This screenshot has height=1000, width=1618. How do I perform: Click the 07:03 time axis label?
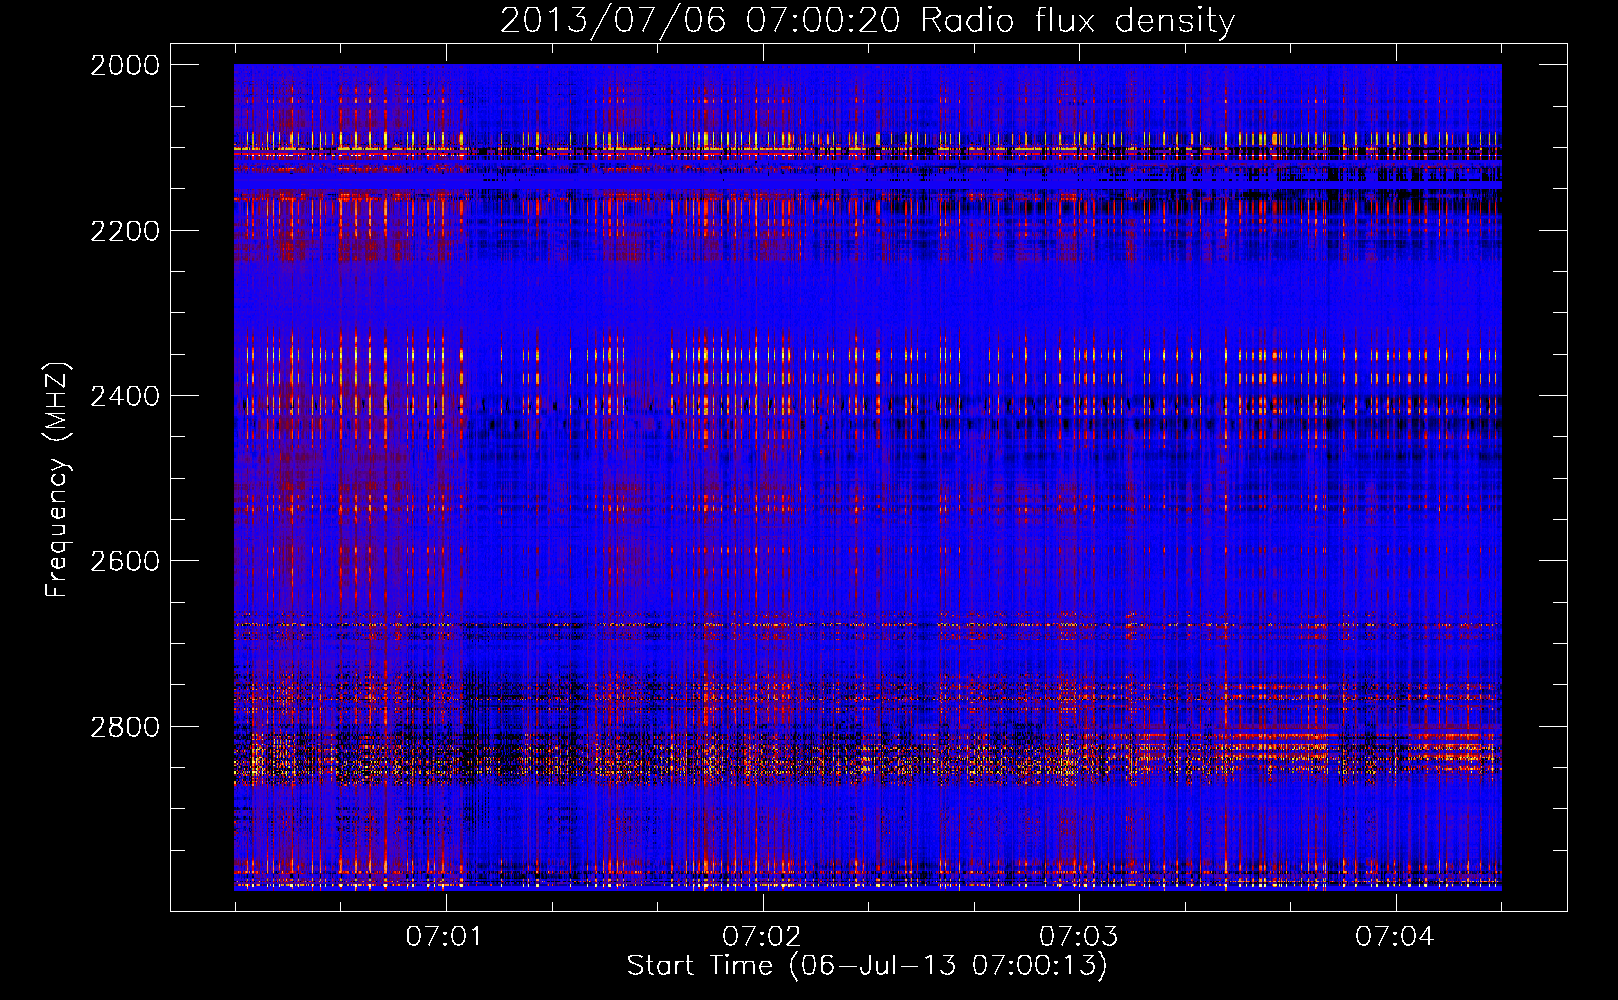1078,937
